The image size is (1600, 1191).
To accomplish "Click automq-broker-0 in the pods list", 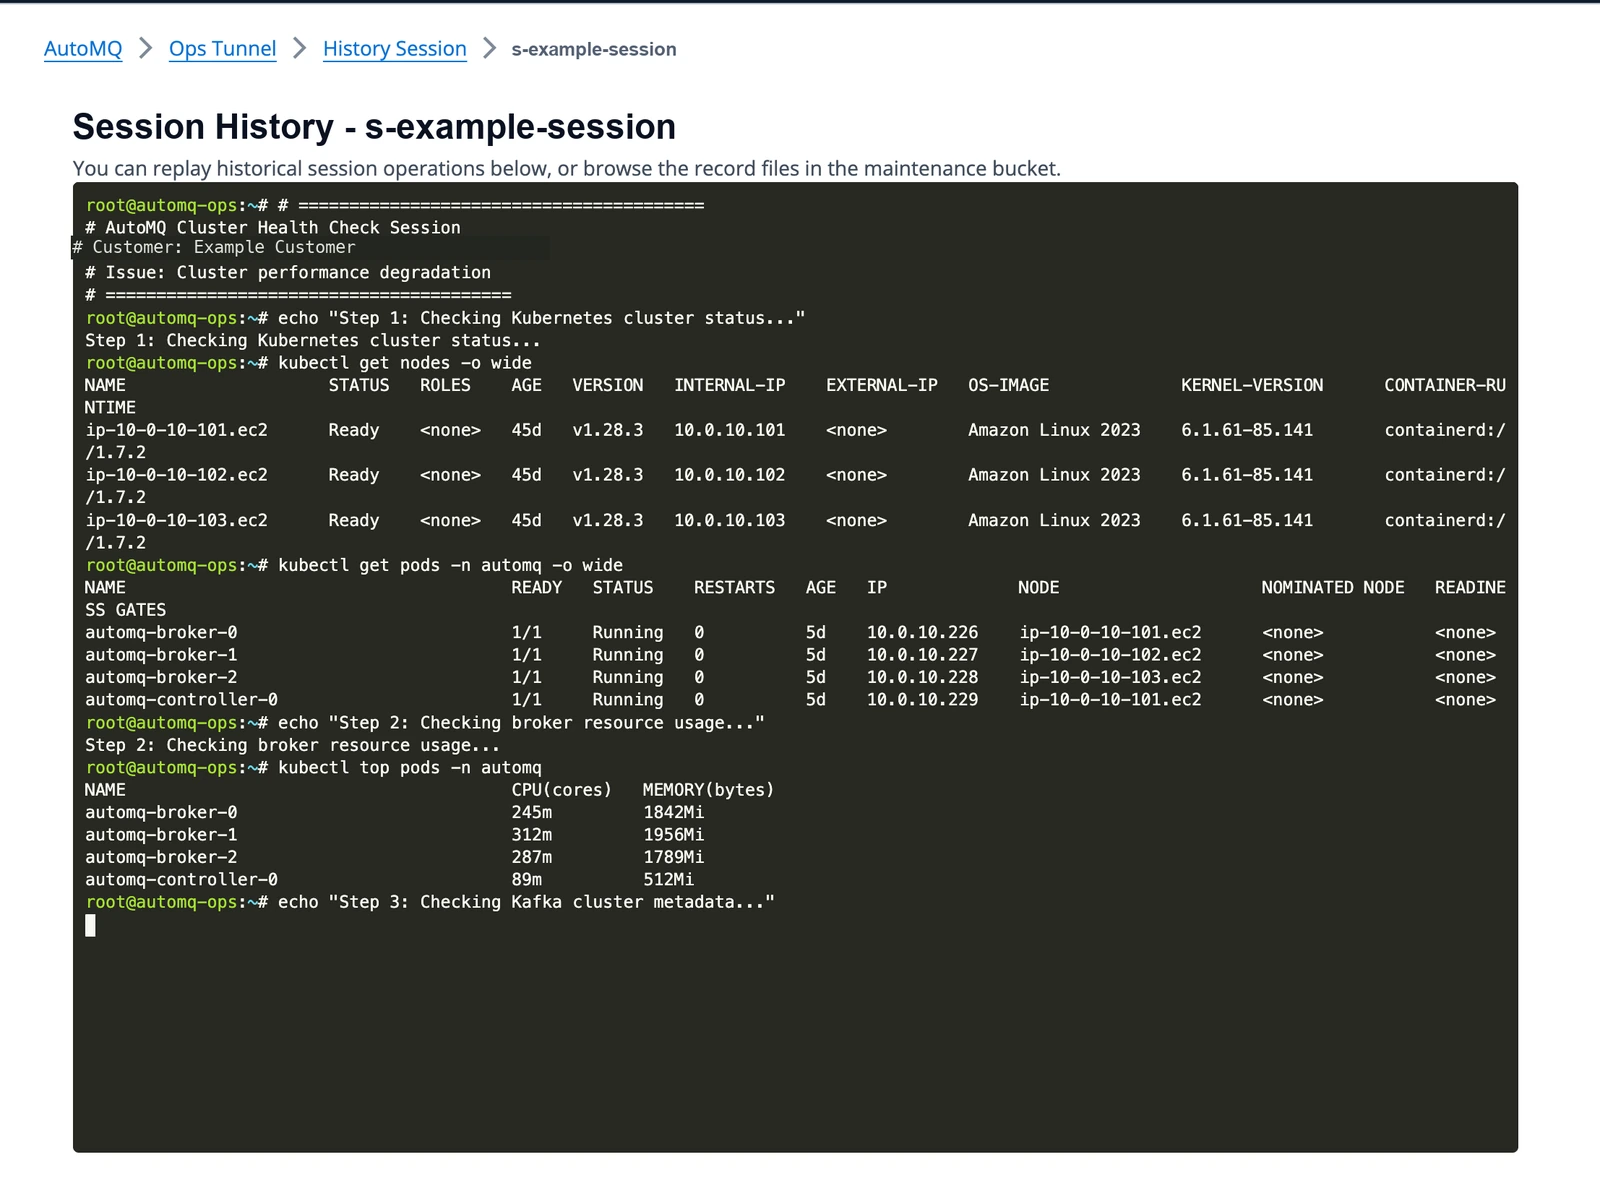I will [161, 632].
